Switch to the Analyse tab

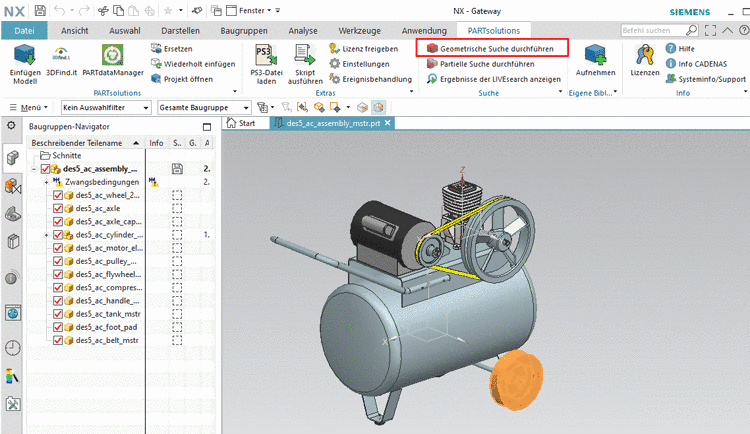pos(303,31)
